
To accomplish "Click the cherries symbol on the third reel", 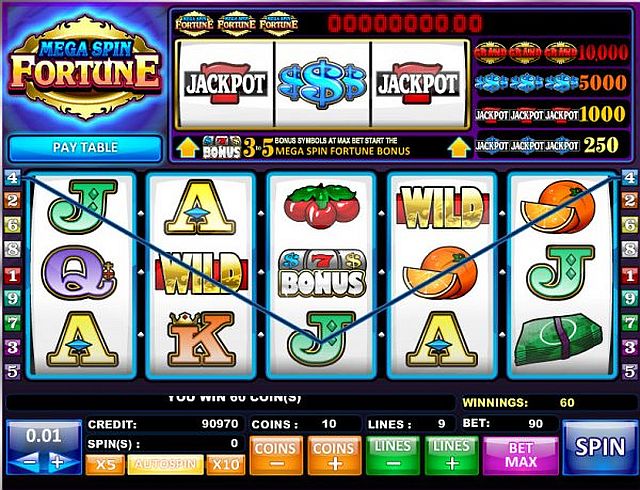I will [x=321, y=206].
